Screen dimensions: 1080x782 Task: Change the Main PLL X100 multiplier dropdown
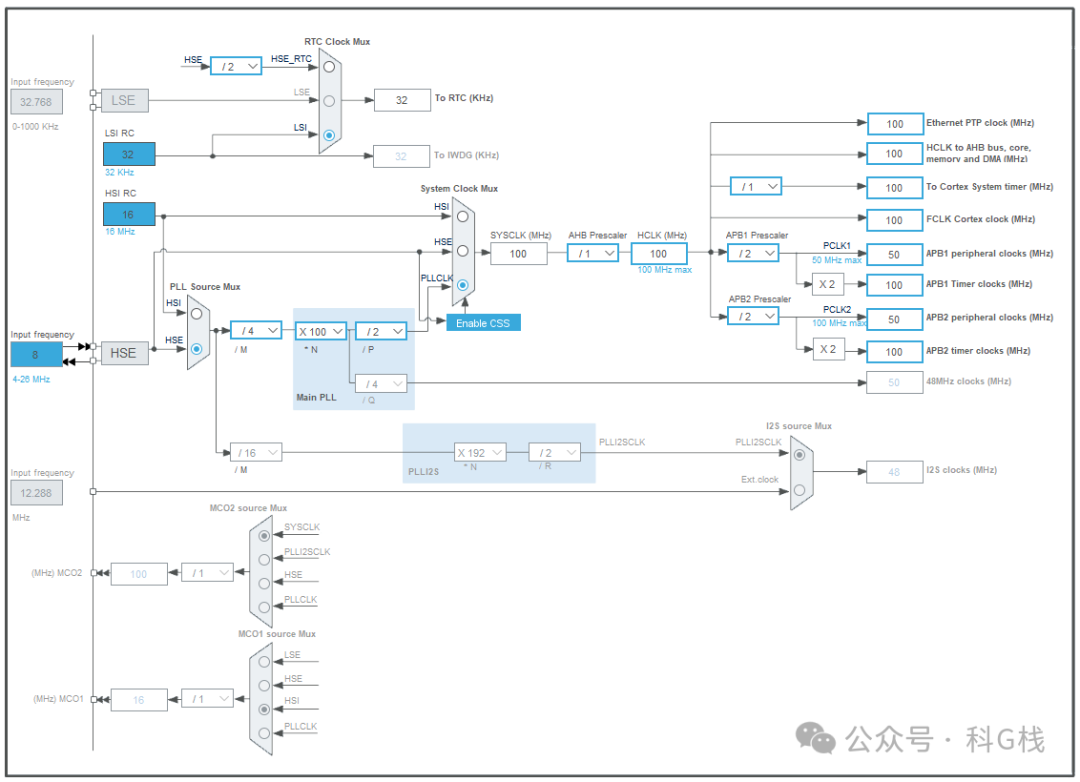click(x=319, y=330)
